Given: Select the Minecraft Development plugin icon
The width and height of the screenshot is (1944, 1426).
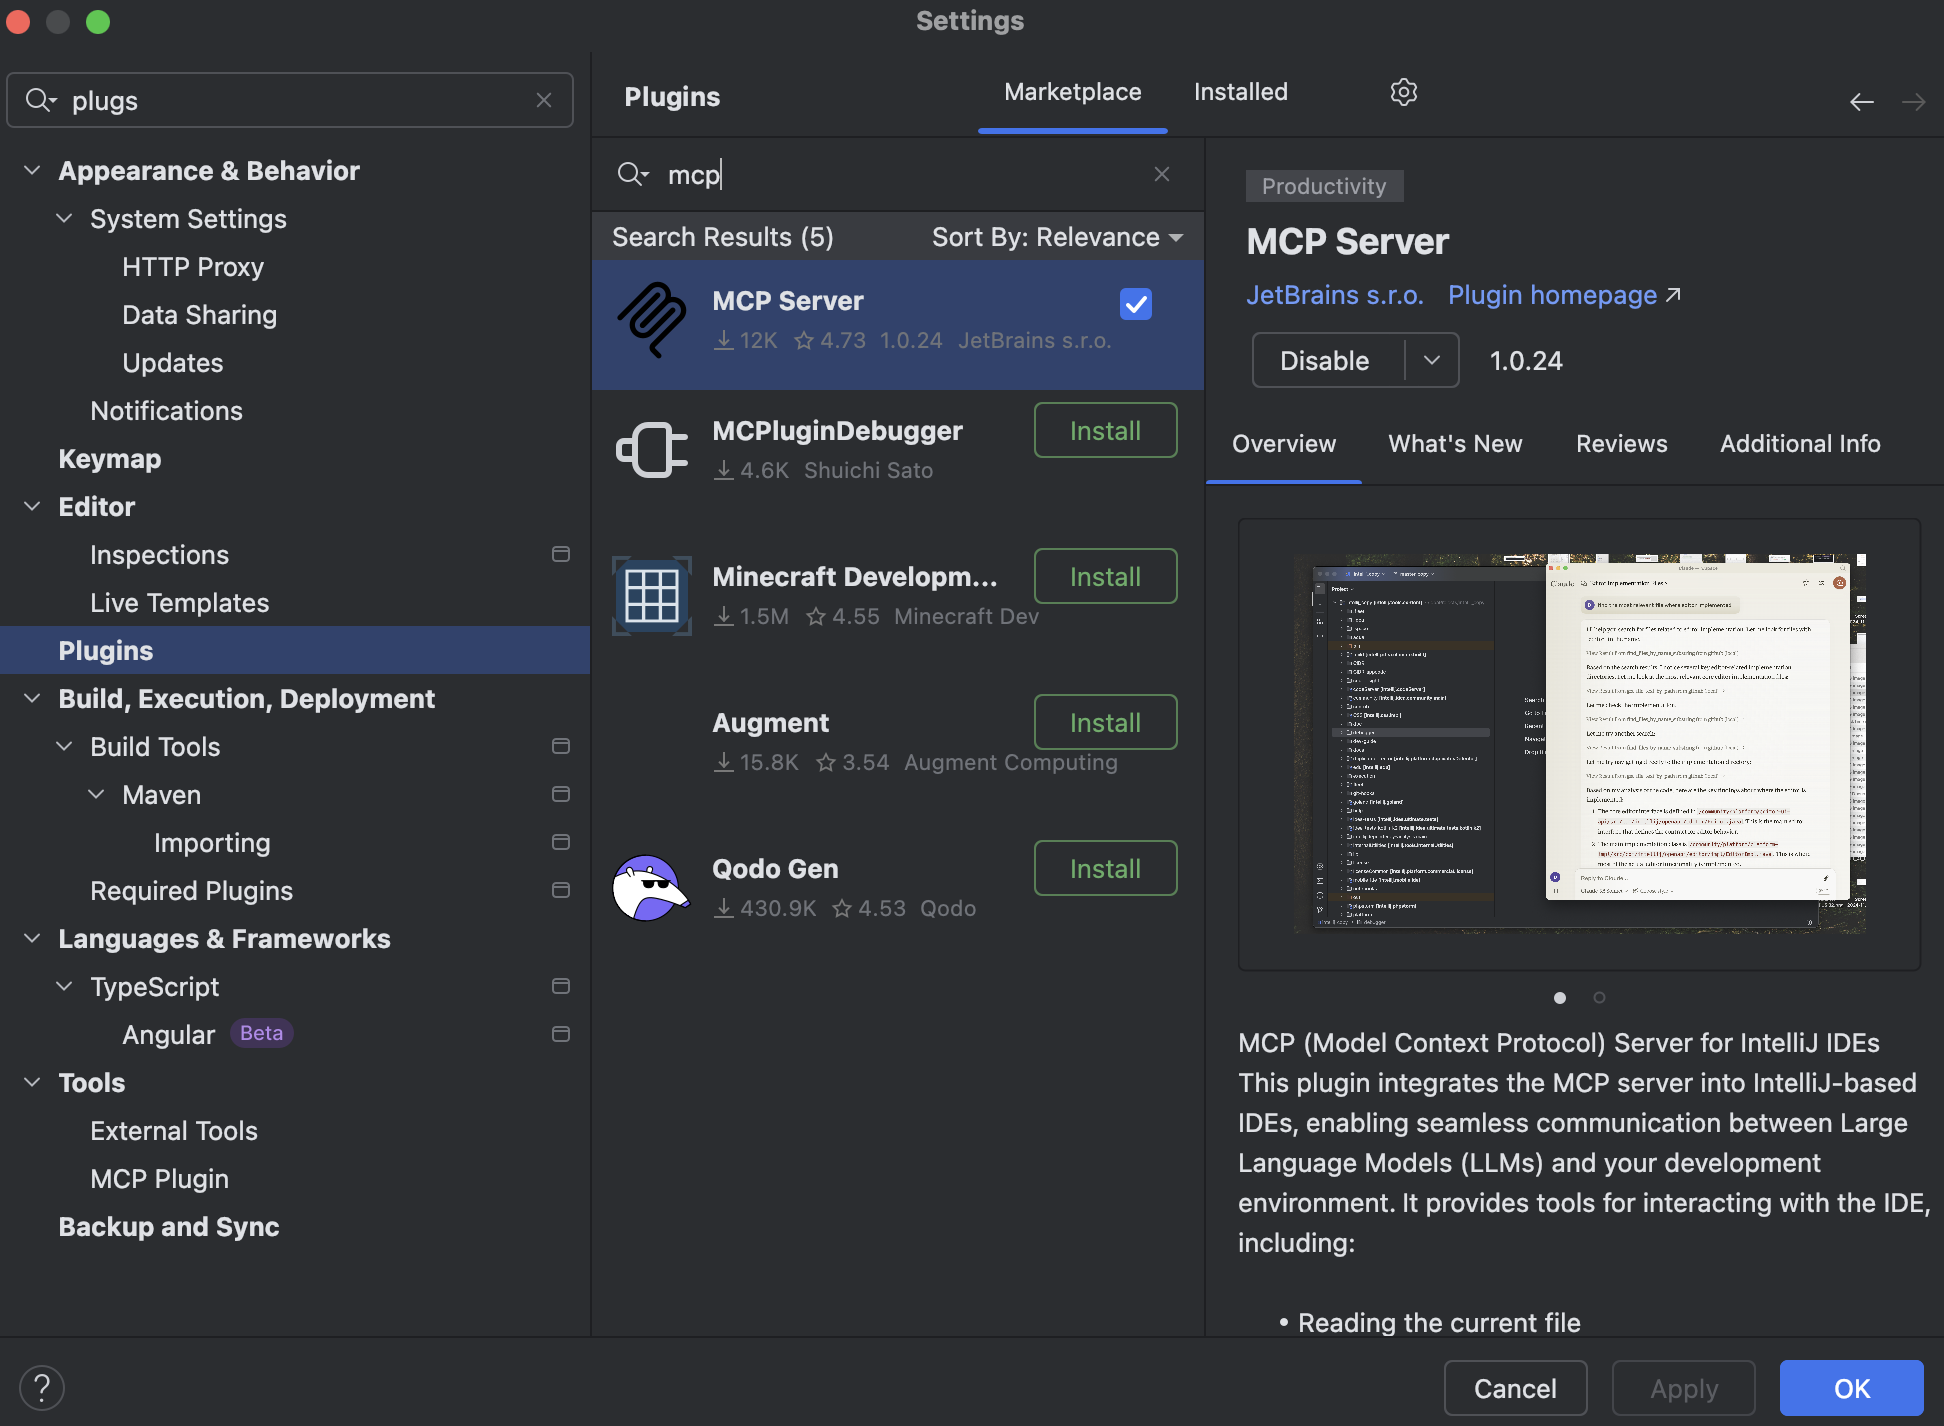Looking at the screenshot, I should [x=651, y=596].
